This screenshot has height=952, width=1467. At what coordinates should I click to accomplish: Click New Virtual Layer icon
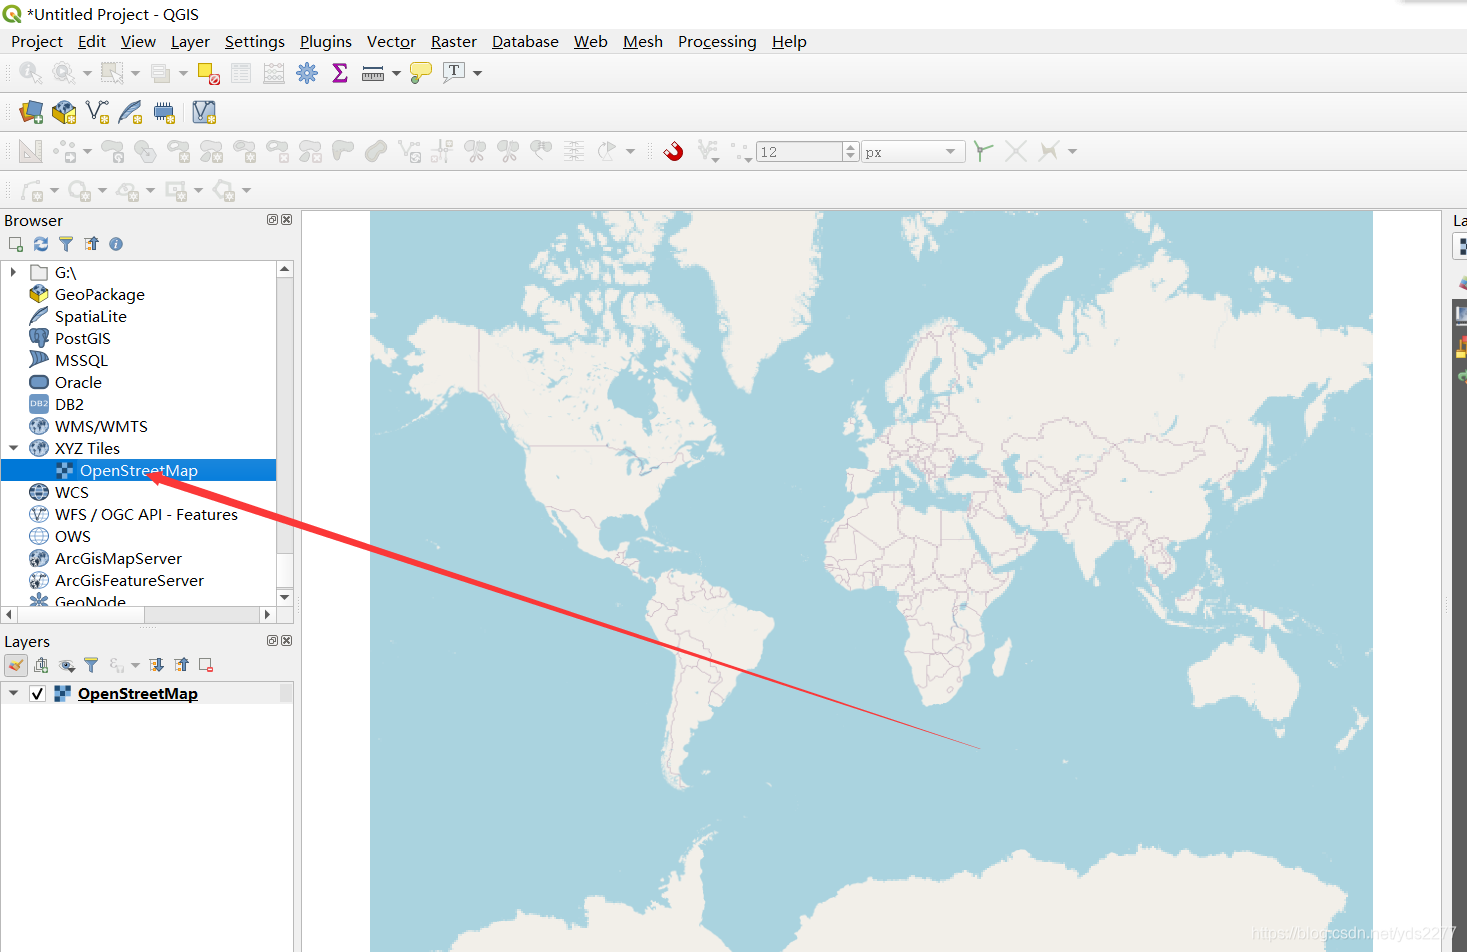tap(204, 112)
